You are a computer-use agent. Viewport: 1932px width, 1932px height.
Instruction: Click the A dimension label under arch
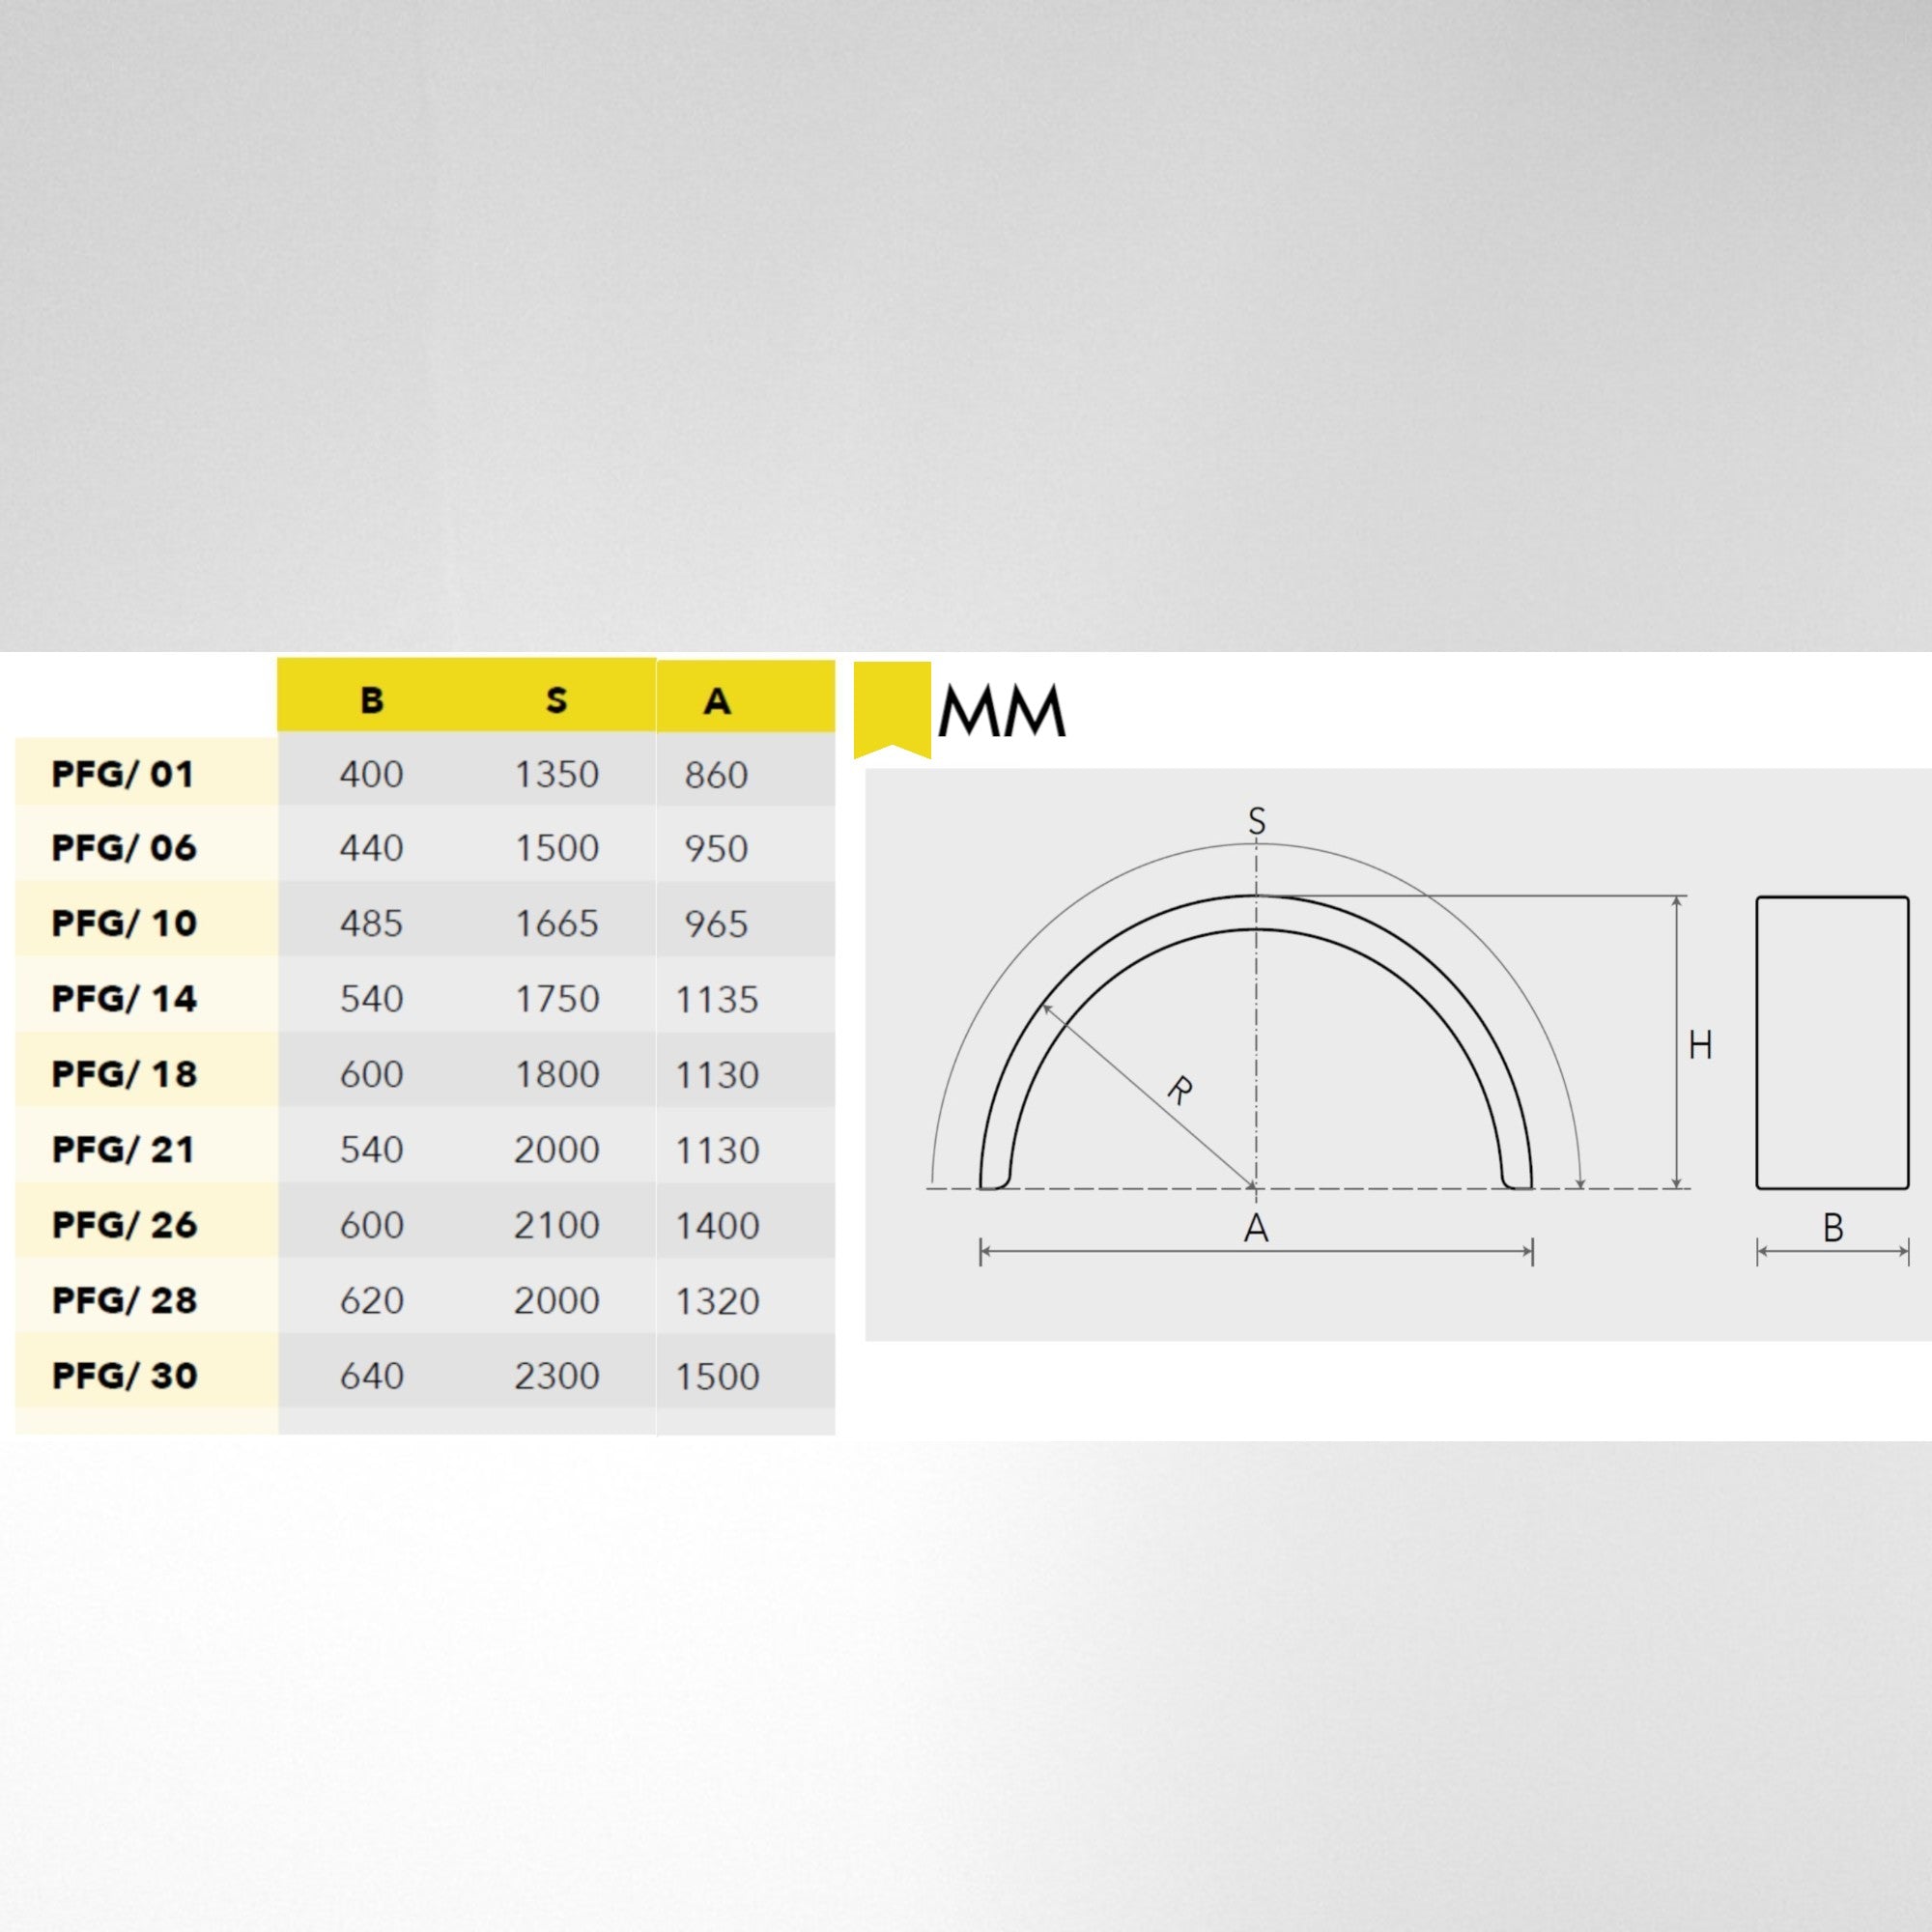(1256, 1228)
